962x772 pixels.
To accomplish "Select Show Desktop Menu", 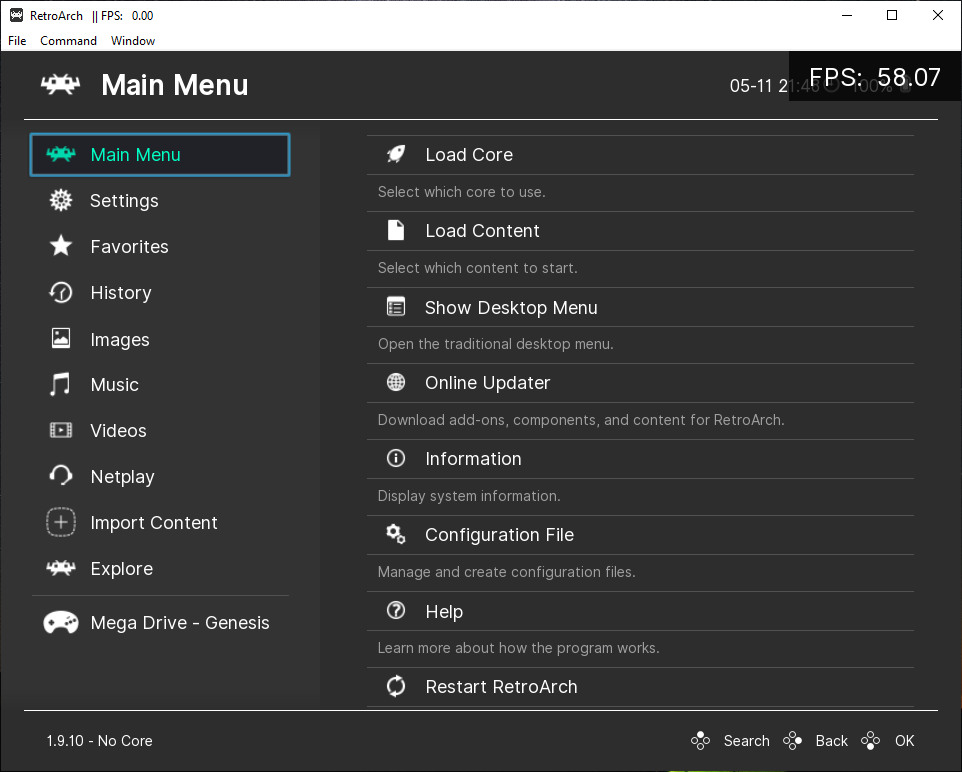I will [641, 307].
